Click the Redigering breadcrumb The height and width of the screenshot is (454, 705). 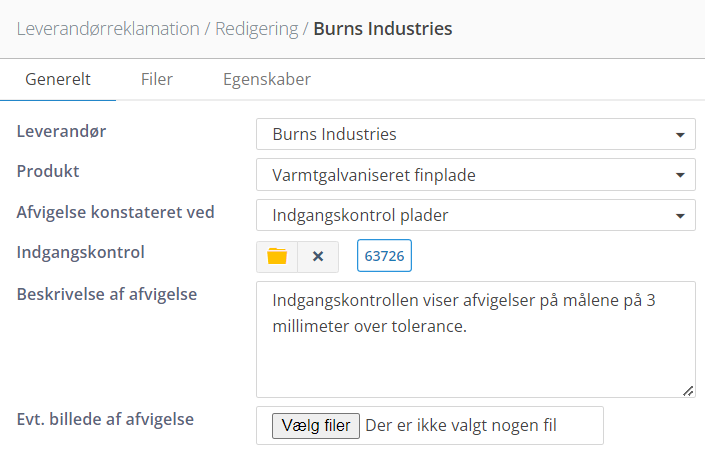tap(256, 29)
